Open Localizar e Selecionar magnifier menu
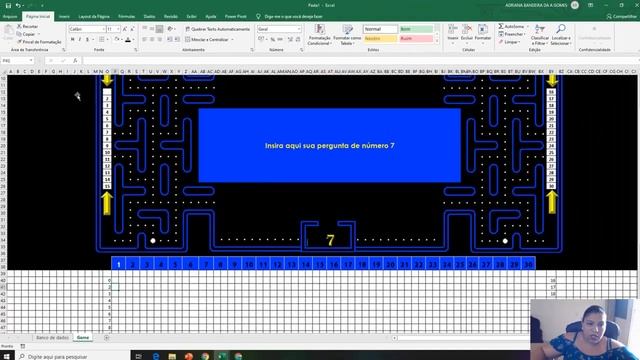This screenshot has height=360, width=640. coord(561,34)
